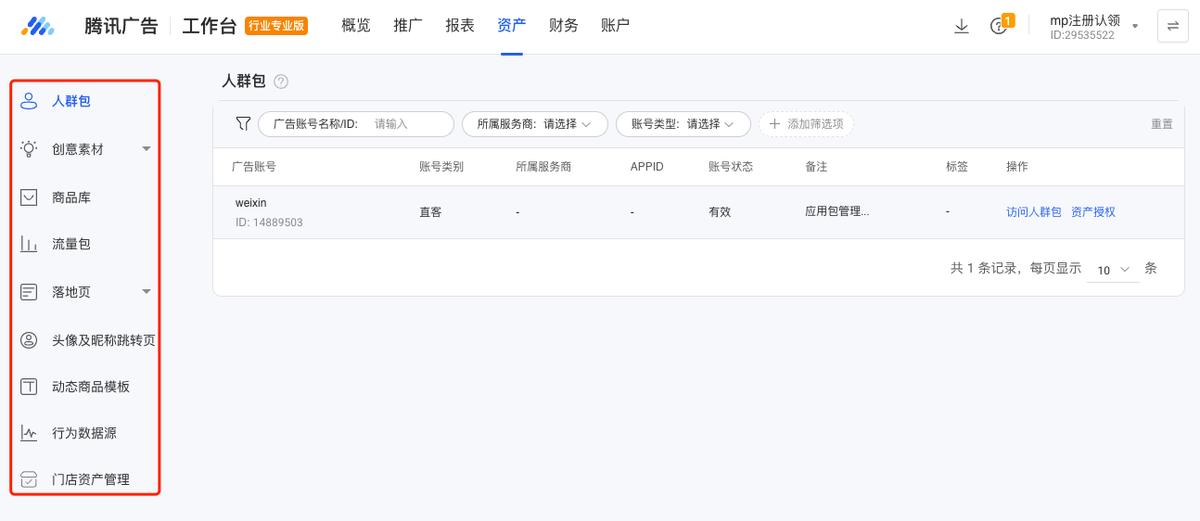The height and width of the screenshot is (521, 1200).
Task: Click the 访问人群包 link
Action: pyautogui.click(x=1034, y=212)
